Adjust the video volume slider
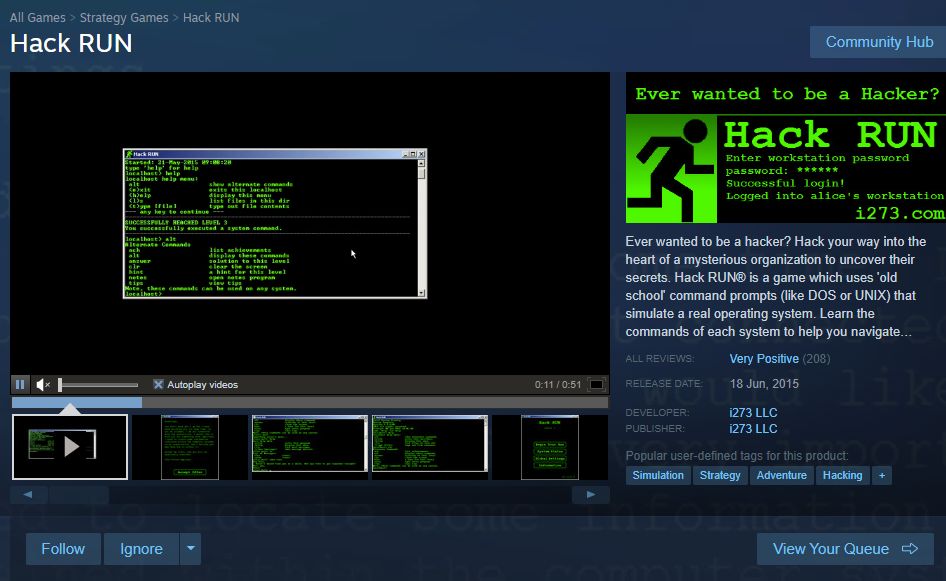946x581 pixels. click(x=98, y=384)
